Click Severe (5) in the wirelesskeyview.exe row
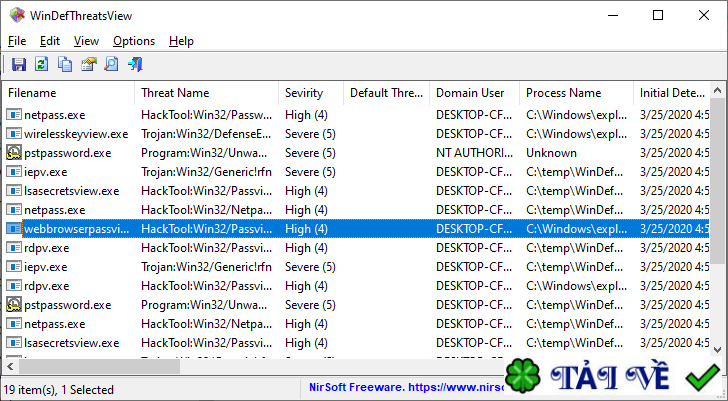This screenshot has height=401, width=728. pos(310,134)
